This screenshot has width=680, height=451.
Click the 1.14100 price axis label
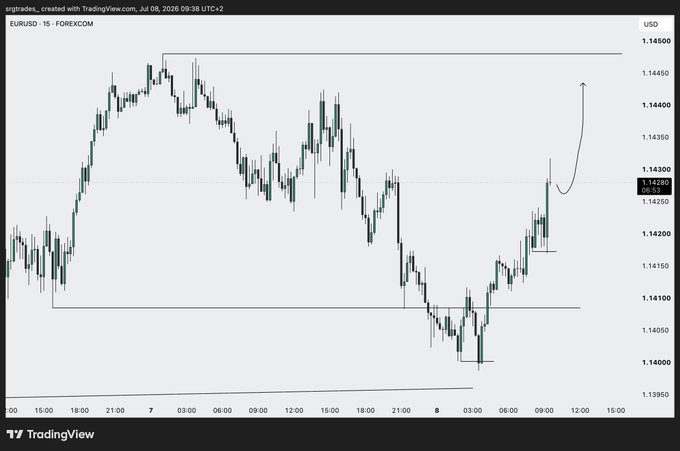656,298
